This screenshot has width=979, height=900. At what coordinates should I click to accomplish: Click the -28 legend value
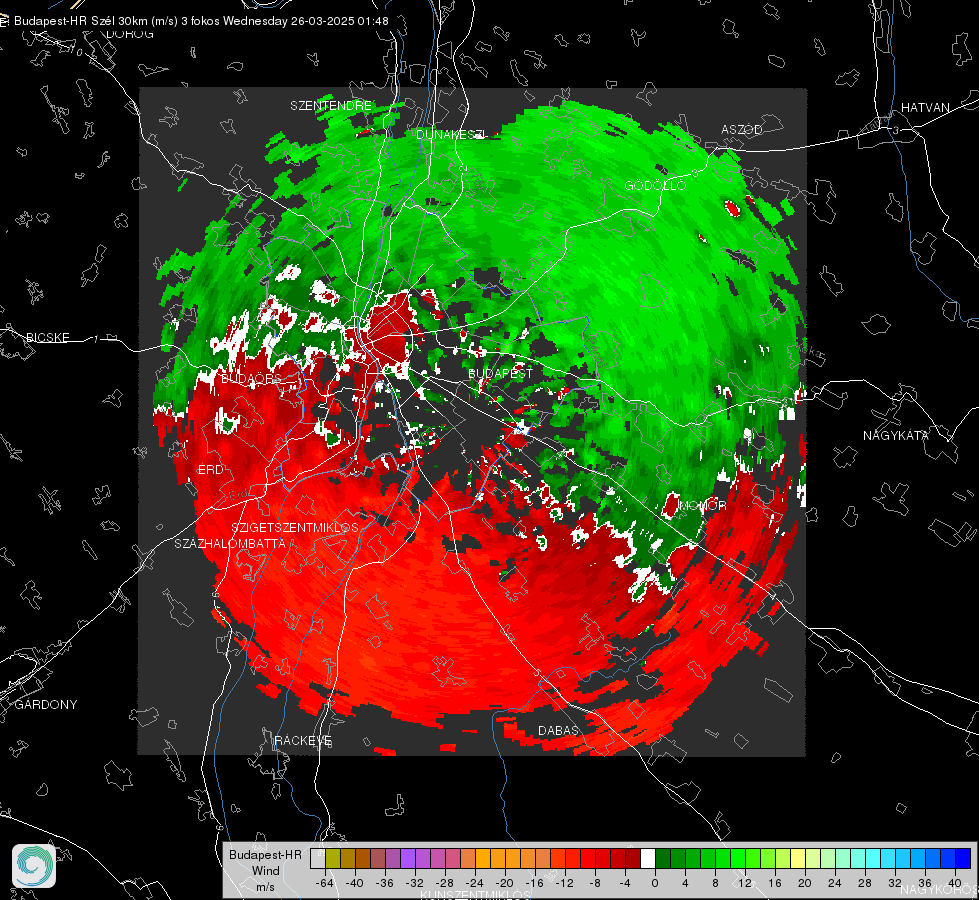(x=445, y=883)
